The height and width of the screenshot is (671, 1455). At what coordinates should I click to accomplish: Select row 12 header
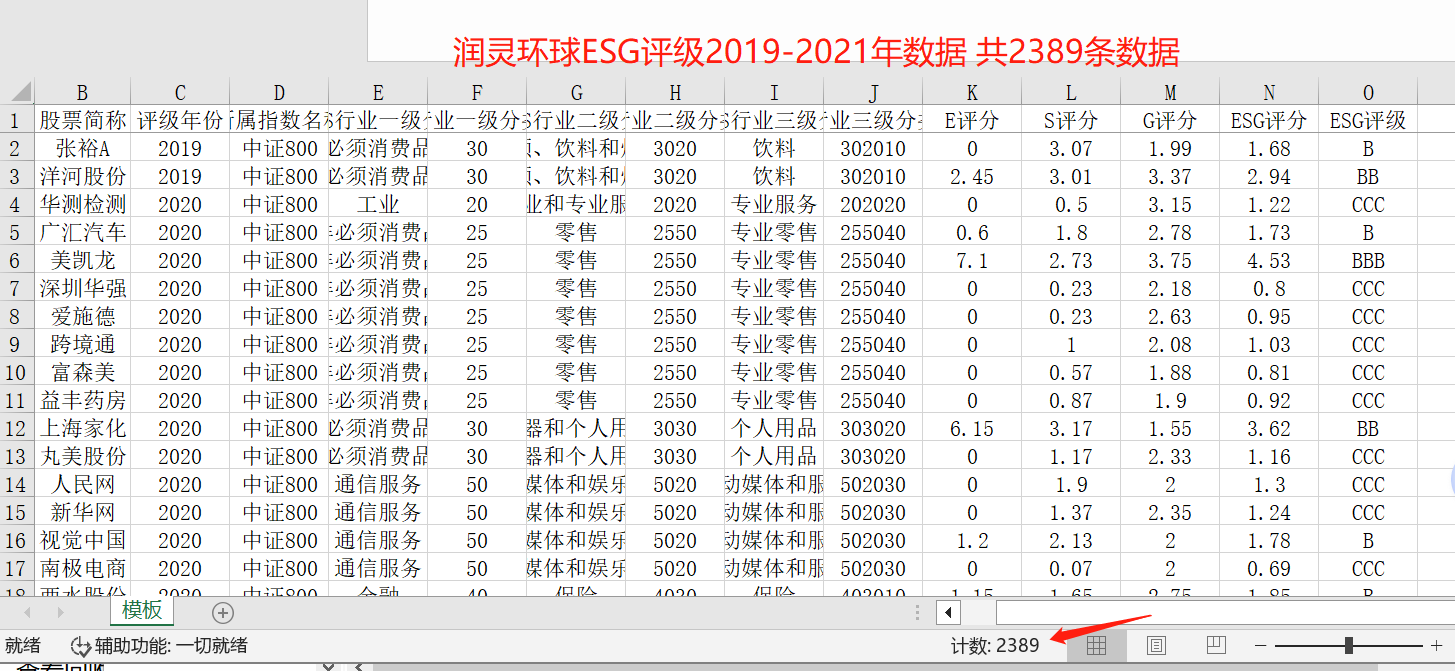[17, 429]
